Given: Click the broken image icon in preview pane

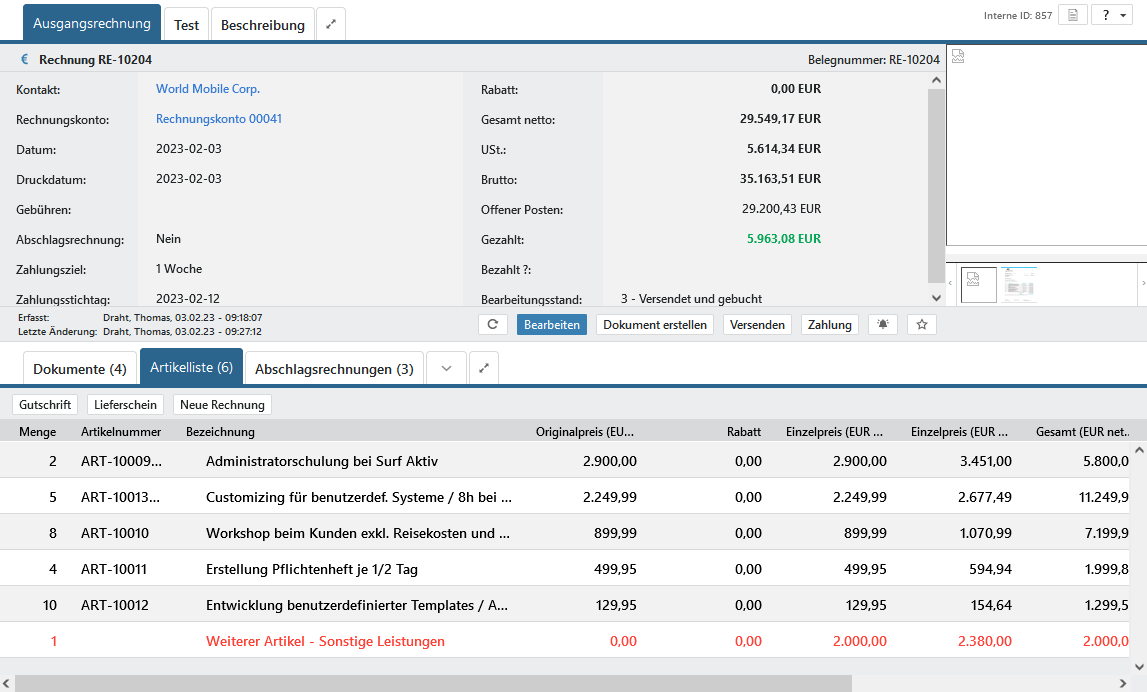Looking at the screenshot, I should 957,56.
